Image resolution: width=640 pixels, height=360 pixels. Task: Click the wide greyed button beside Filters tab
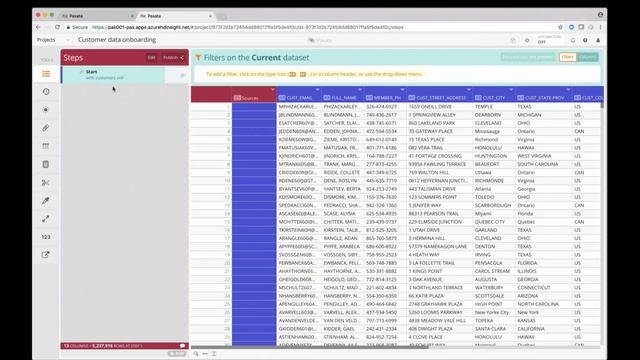click(528, 57)
